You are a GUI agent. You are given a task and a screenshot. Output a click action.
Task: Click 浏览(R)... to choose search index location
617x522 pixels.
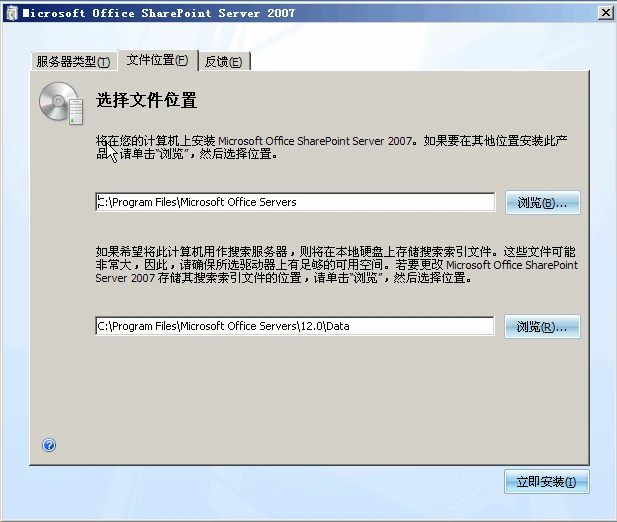tap(542, 326)
